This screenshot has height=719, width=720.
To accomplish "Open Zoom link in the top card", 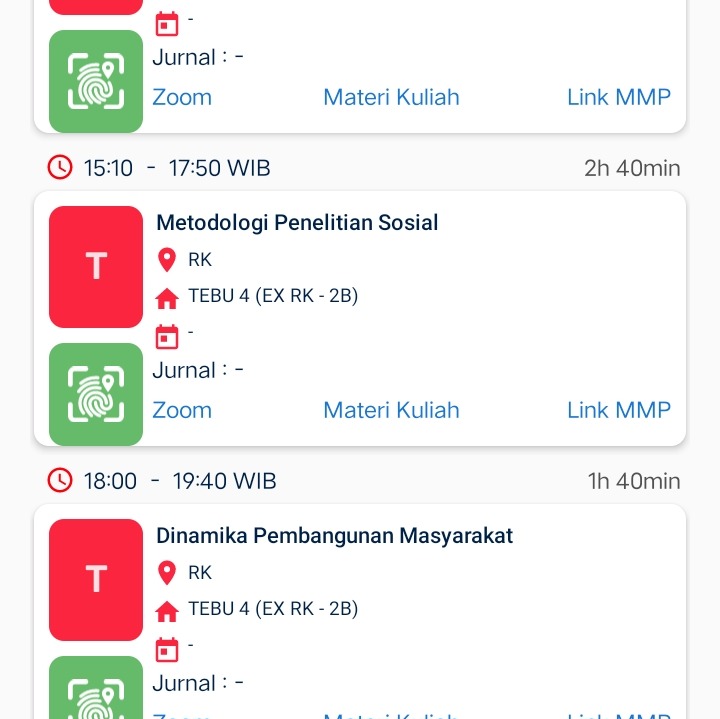I will click(182, 97).
